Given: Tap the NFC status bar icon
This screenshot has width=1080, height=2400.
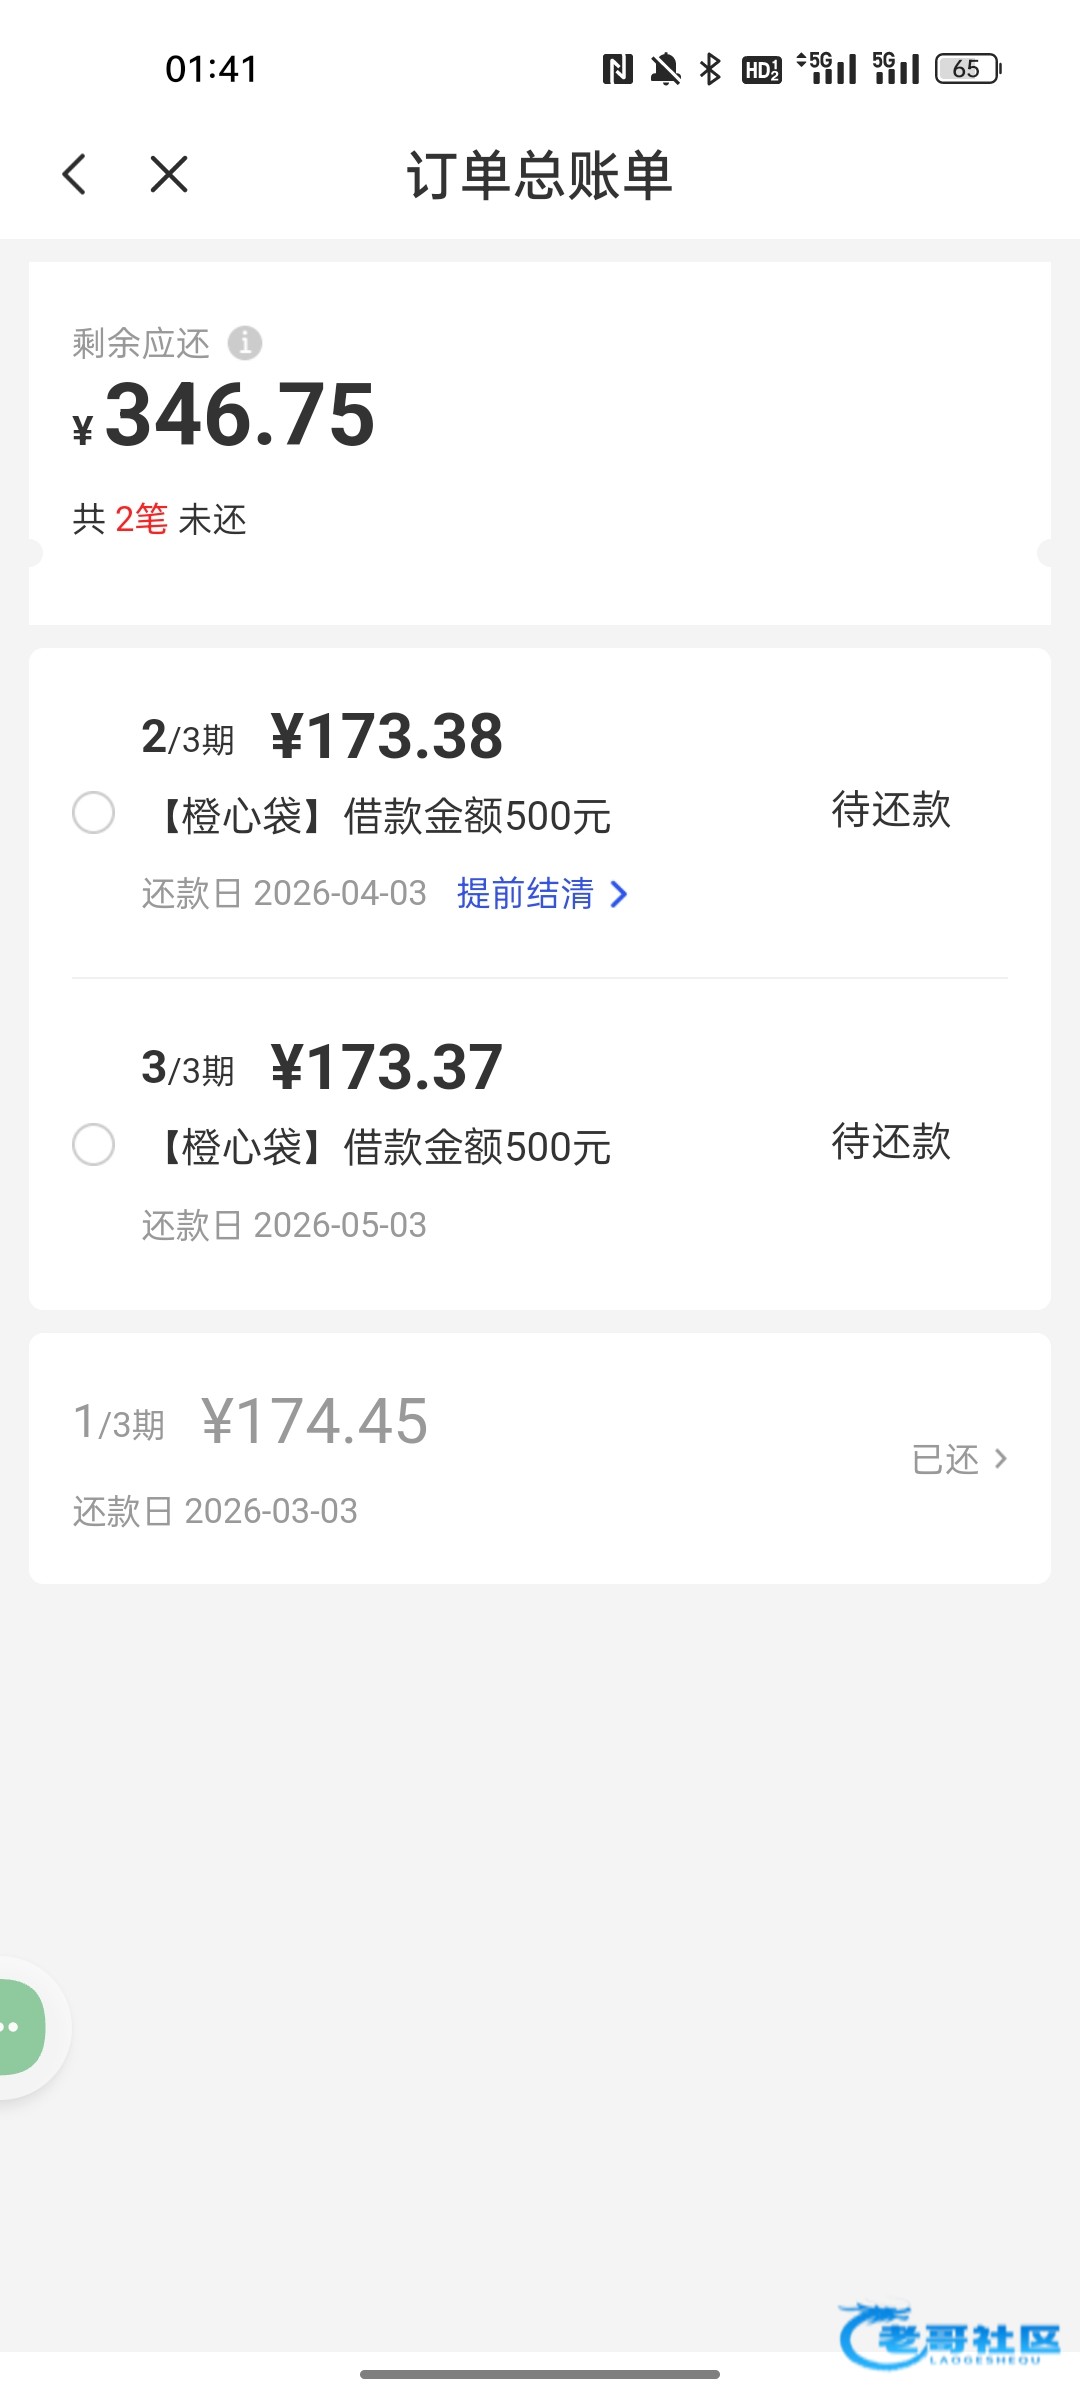Looking at the screenshot, I should 618,69.
